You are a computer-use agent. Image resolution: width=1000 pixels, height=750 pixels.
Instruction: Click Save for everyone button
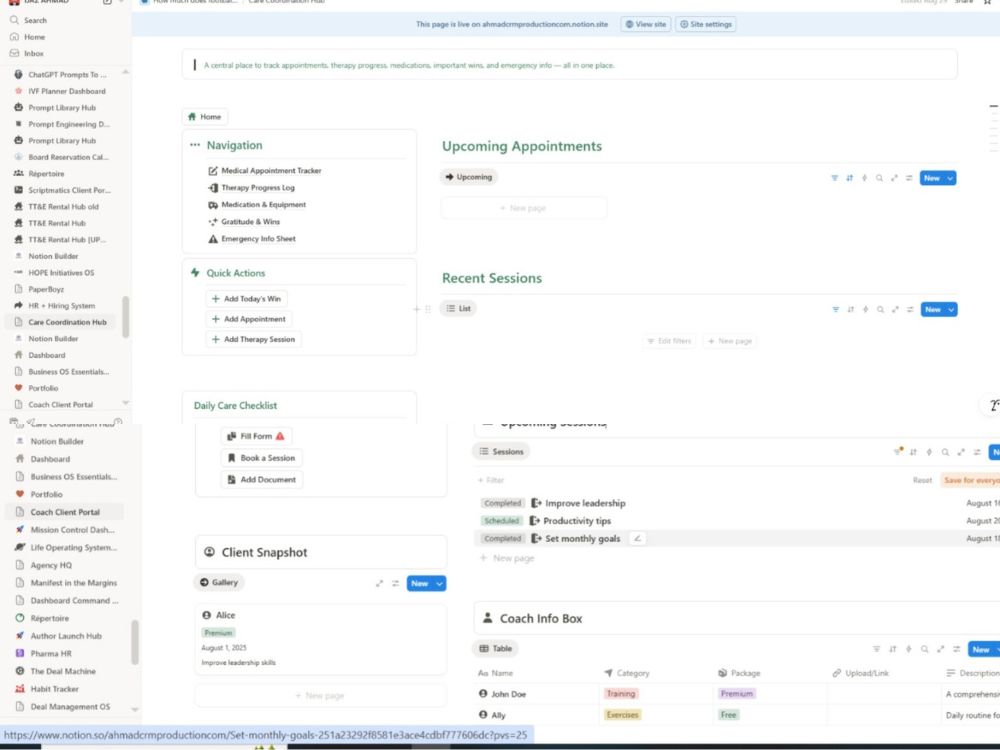pos(970,480)
